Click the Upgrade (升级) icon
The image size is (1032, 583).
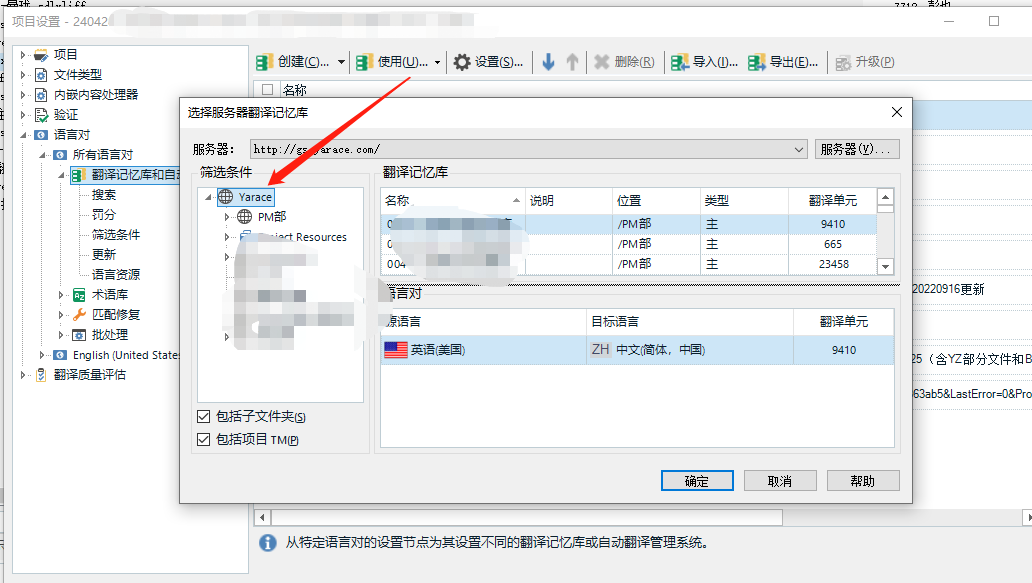843,63
